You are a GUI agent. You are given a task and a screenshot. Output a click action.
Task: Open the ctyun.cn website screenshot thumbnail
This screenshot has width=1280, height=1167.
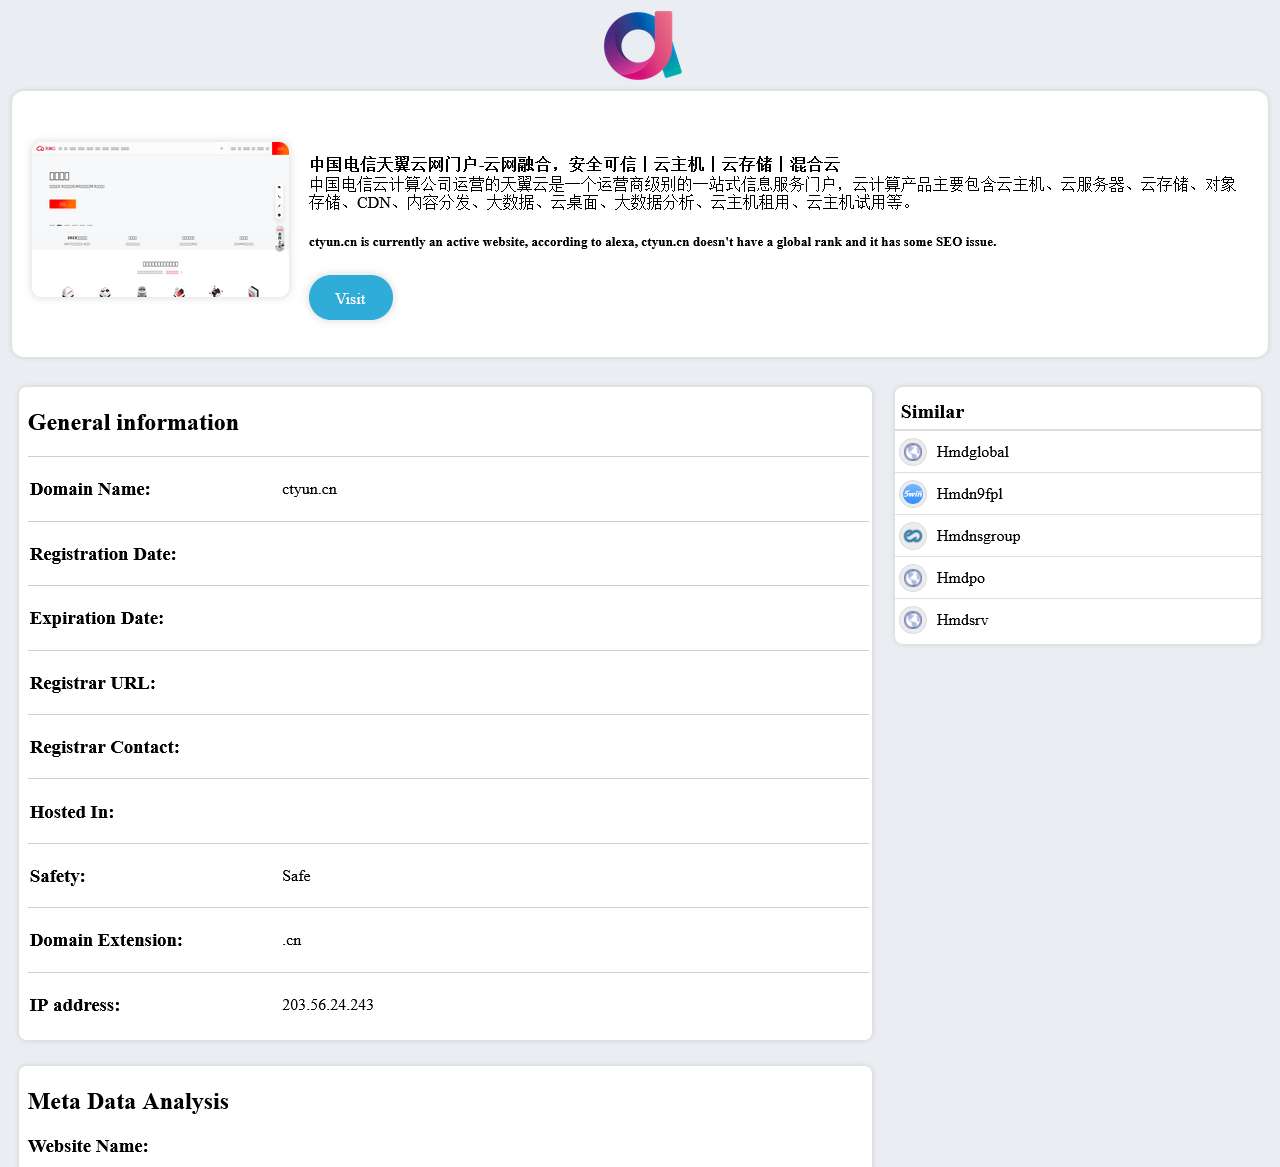pyautogui.click(x=160, y=219)
